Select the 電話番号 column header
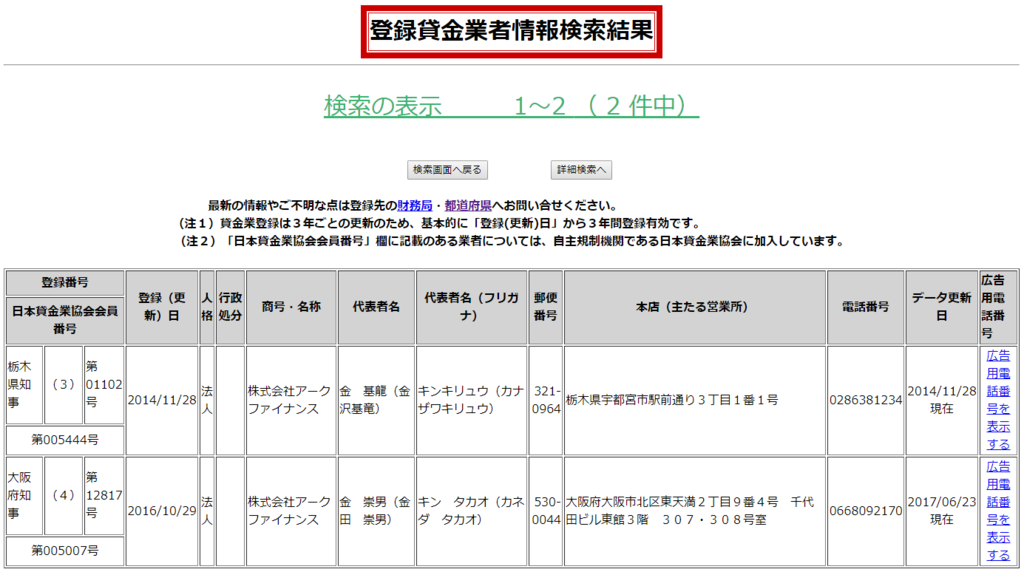Viewport: 1024px width, 572px height. pyautogui.click(x=865, y=307)
